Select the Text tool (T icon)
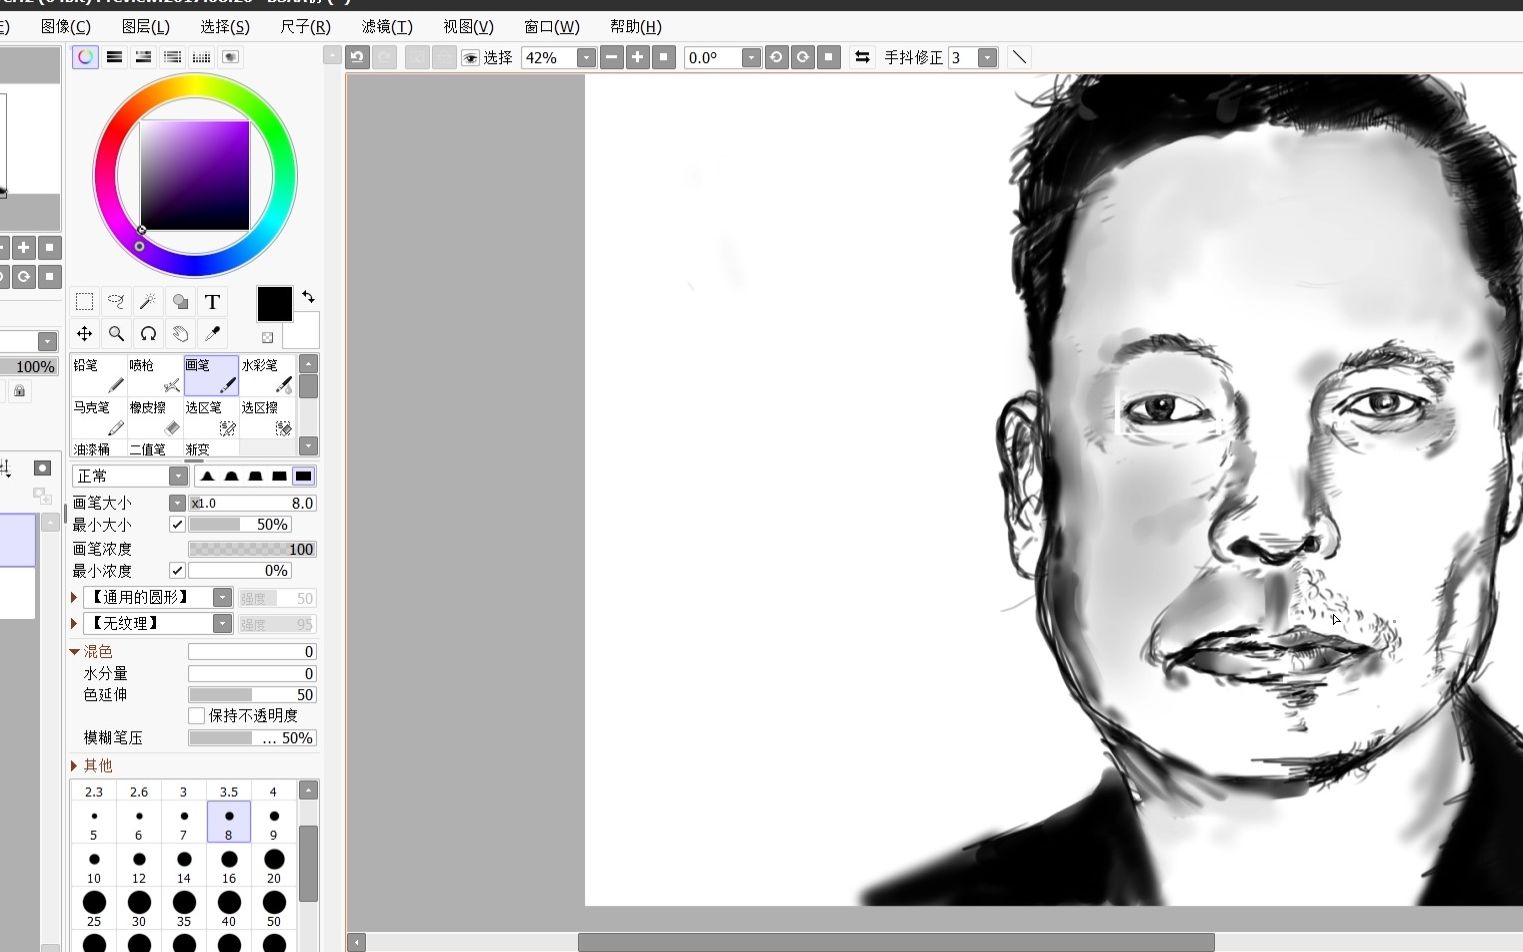The height and width of the screenshot is (952, 1523). coord(212,302)
